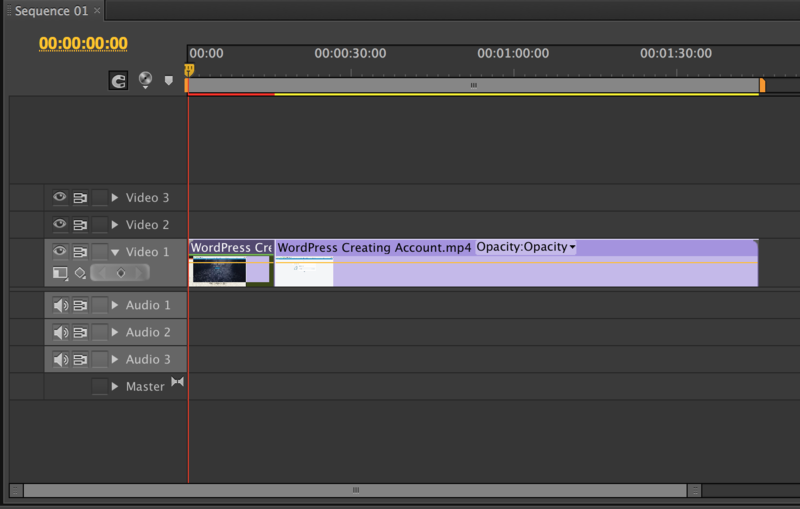Click the Set Encore Chapter Marker icon
800x509 pixels.
pyautogui.click(x=146, y=80)
